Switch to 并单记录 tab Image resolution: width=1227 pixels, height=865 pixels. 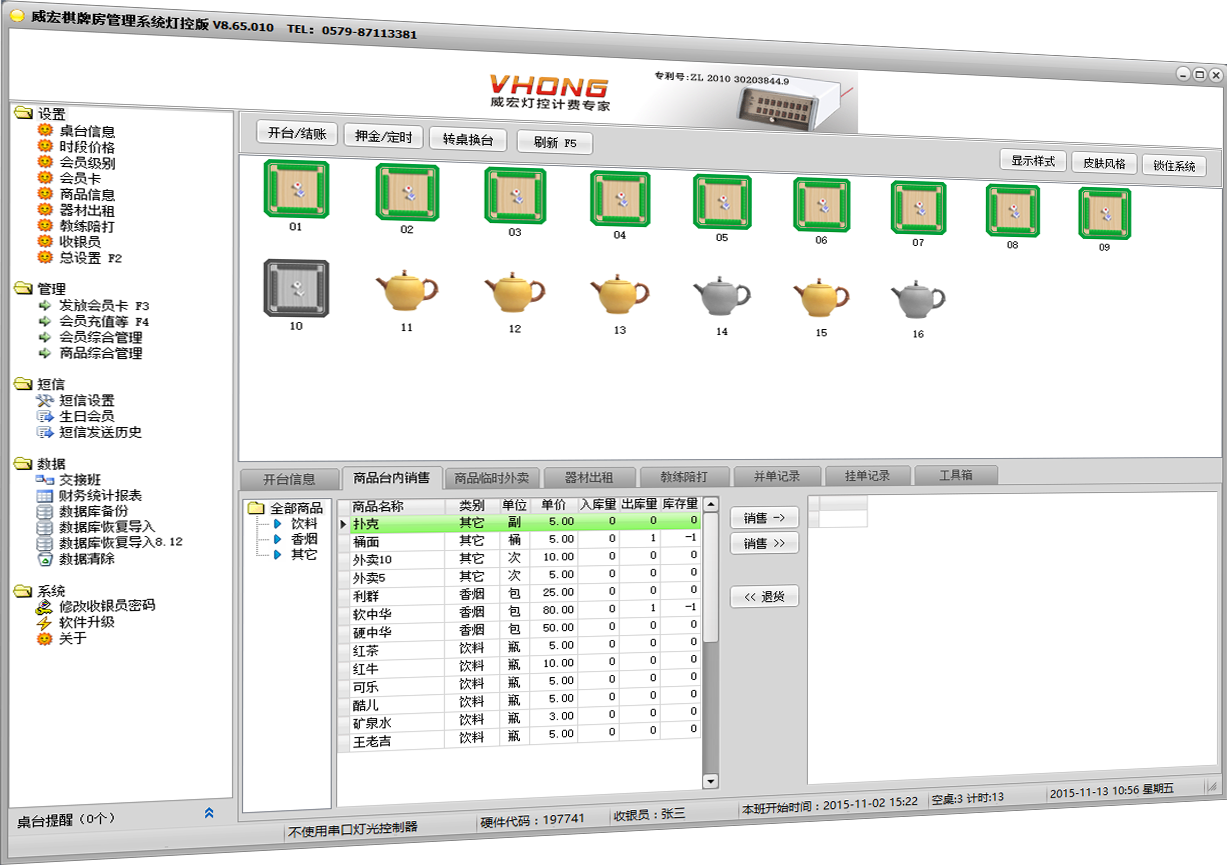[776, 476]
